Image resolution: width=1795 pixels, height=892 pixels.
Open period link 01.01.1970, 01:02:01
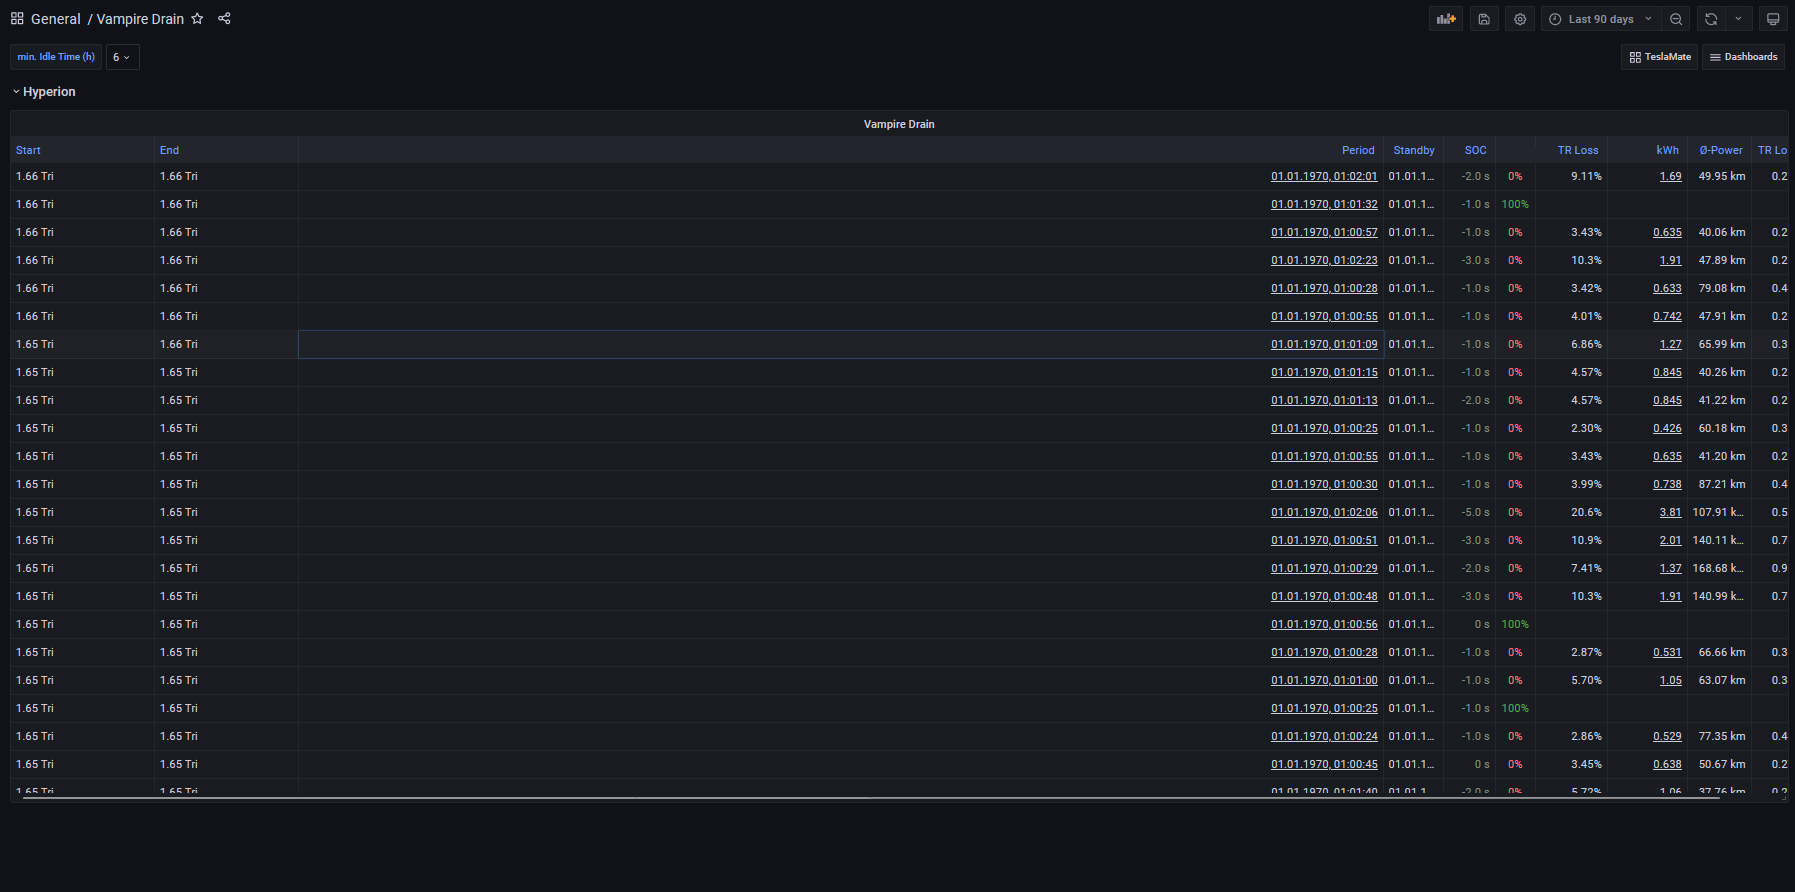pyautogui.click(x=1324, y=176)
